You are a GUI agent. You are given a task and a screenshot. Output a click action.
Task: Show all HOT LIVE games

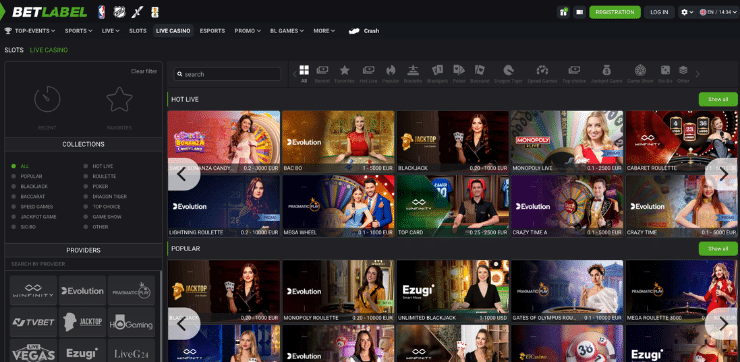pyautogui.click(x=718, y=100)
